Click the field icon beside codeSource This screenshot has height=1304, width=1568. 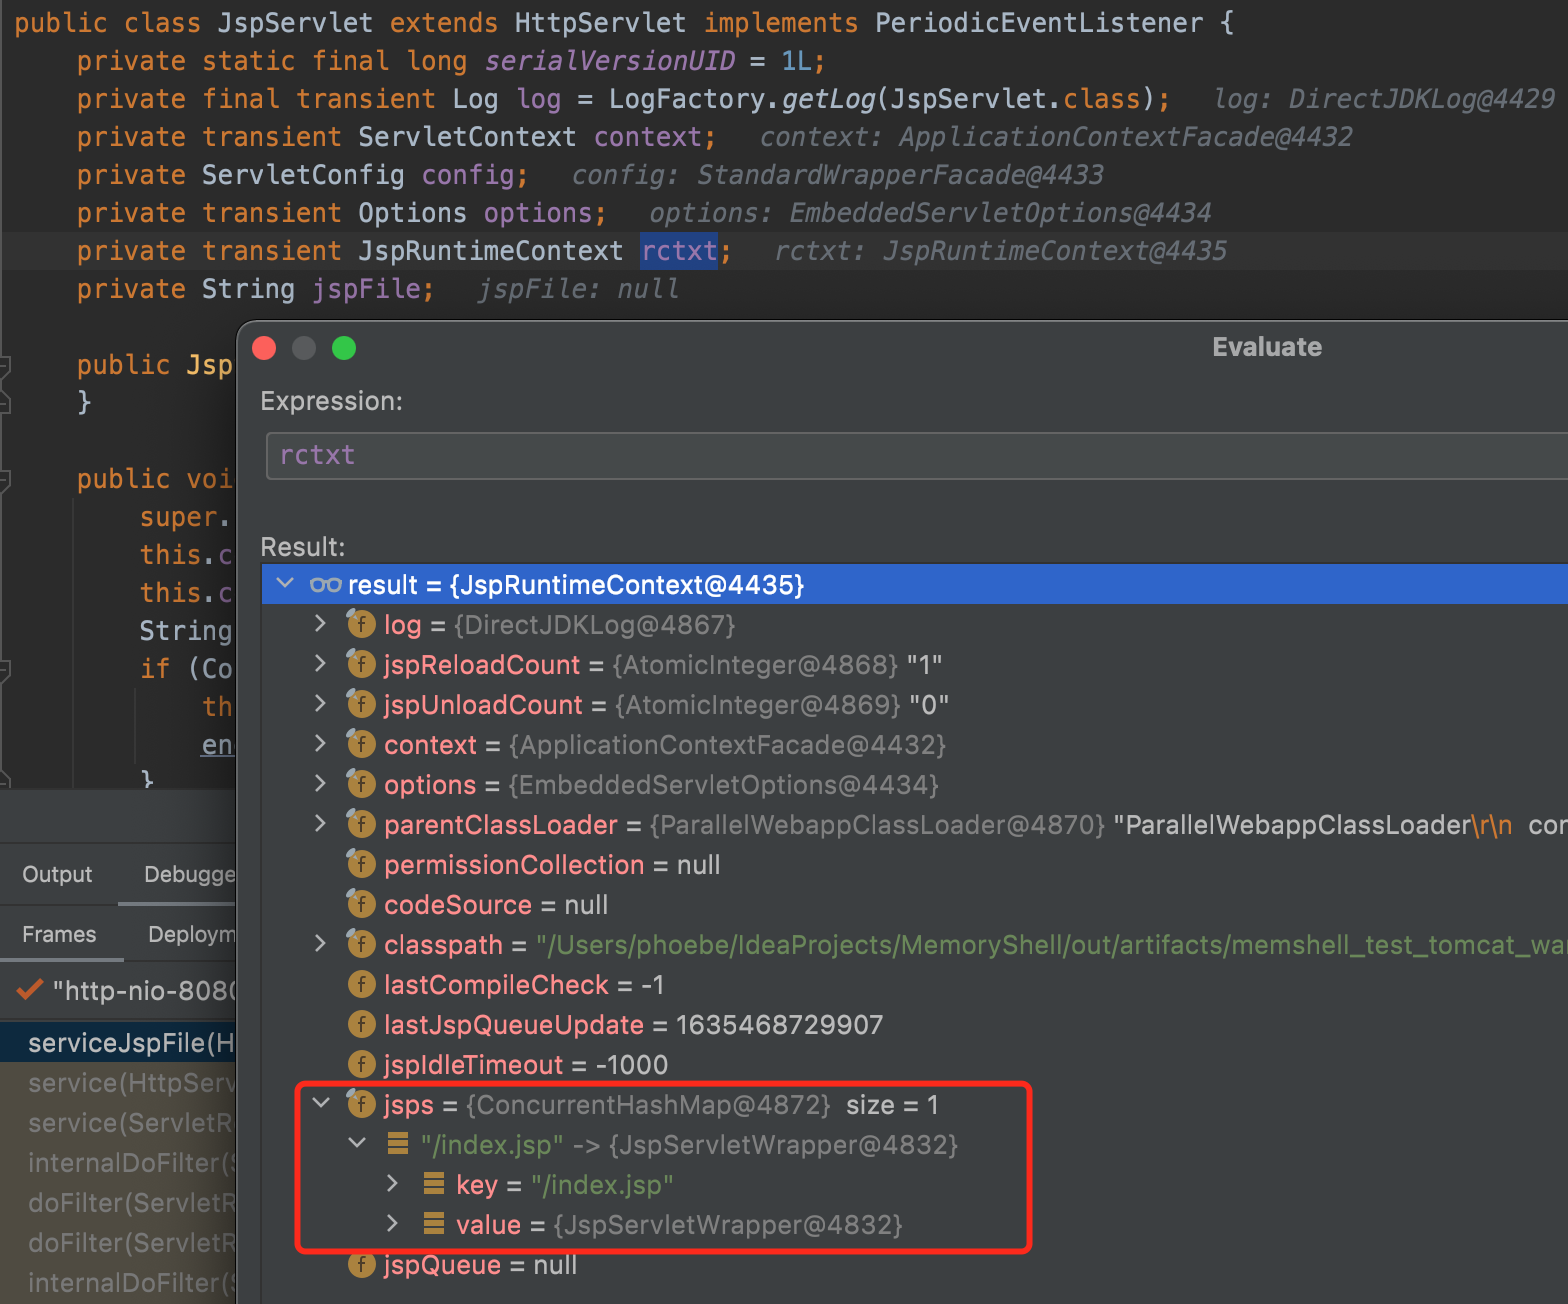[361, 904]
